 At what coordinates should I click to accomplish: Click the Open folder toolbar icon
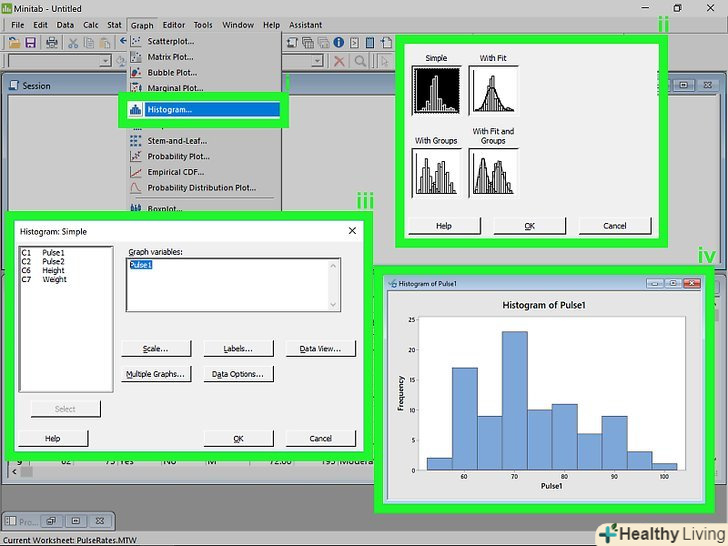coord(14,43)
